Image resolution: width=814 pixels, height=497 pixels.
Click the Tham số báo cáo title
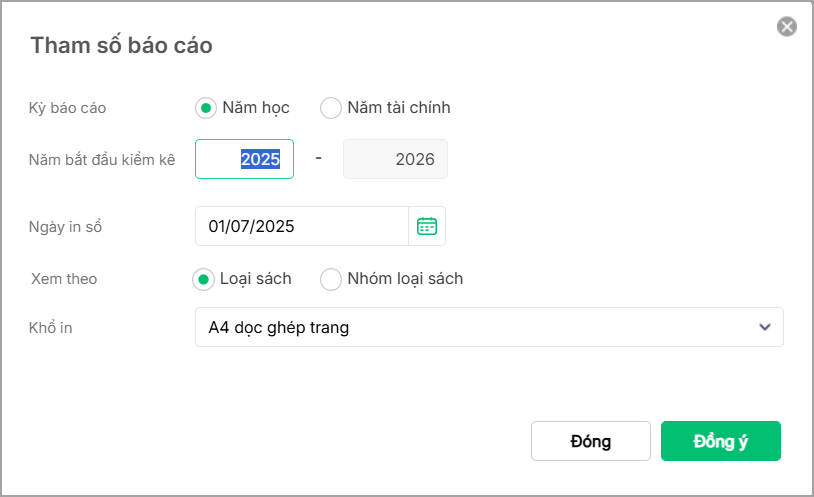[121, 45]
